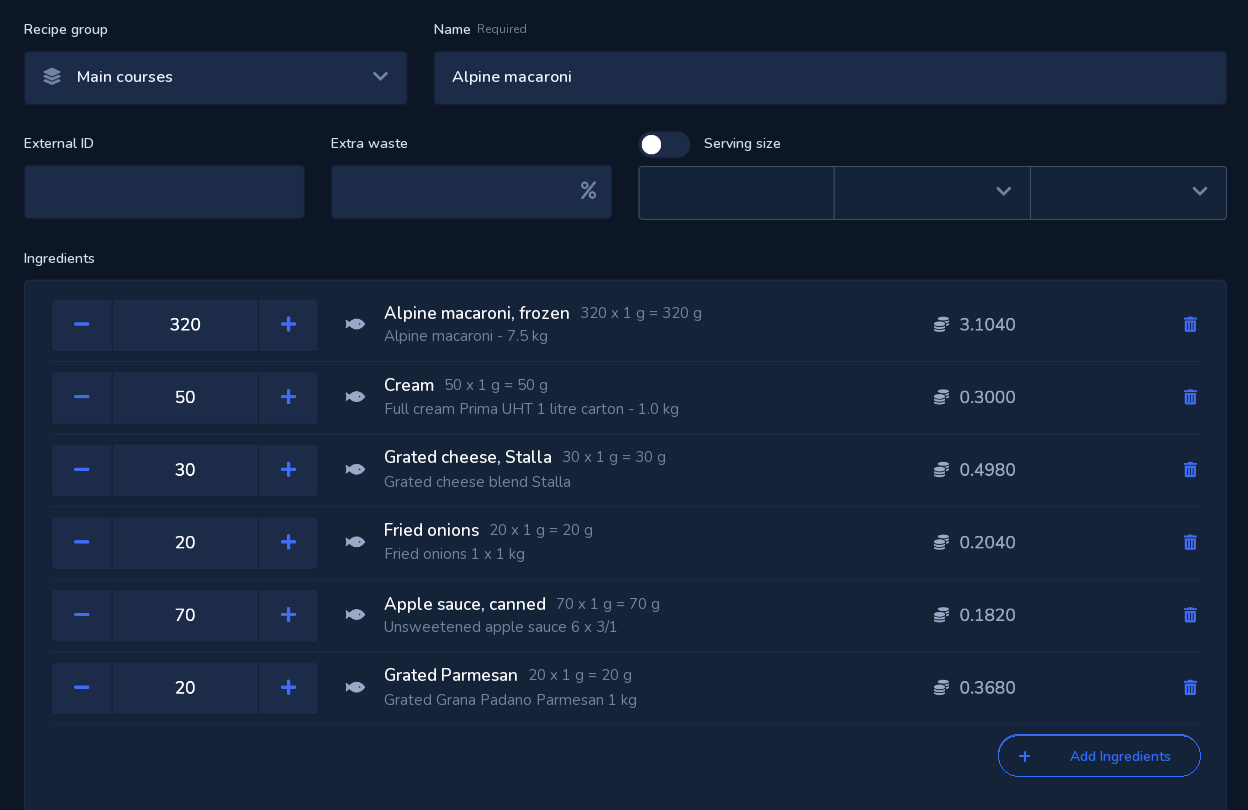Click the cost value 0.3680
Viewport: 1248px width, 810px height.
(x=987, y=688)
